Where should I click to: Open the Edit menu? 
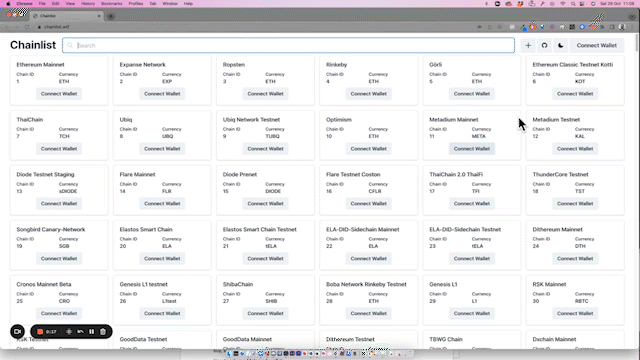(56, 4)
